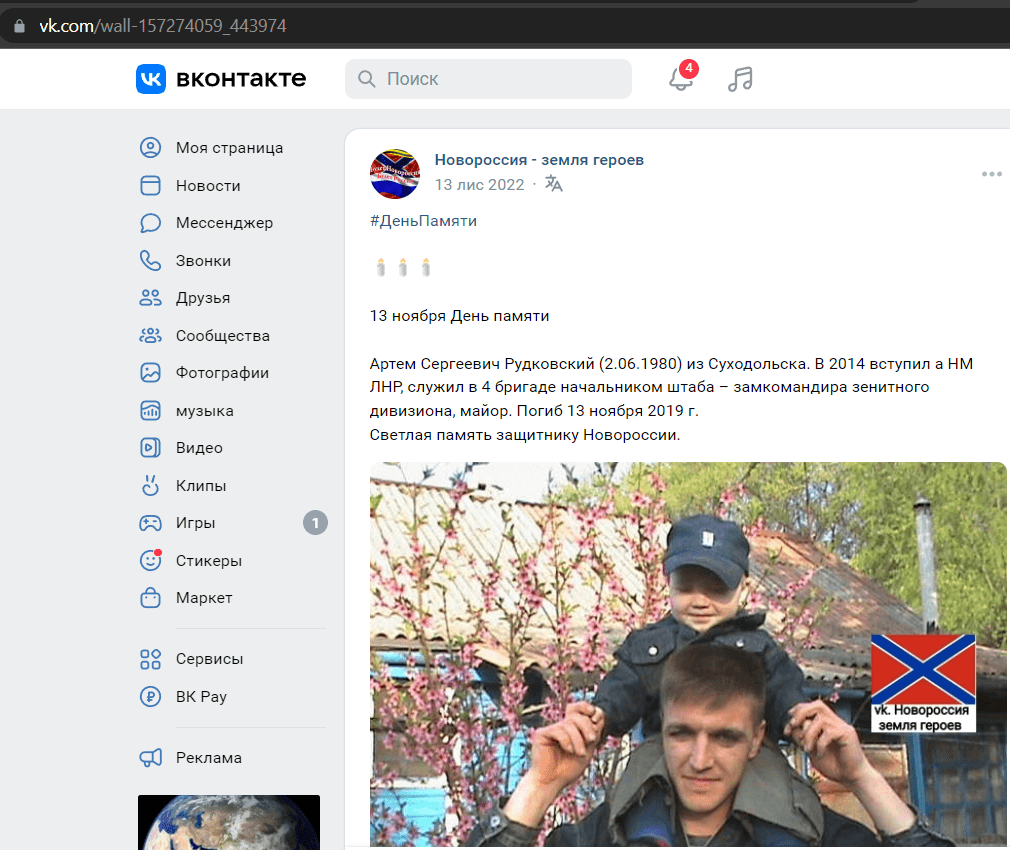Click the Игры gamepad icon

tap(151, 523)
